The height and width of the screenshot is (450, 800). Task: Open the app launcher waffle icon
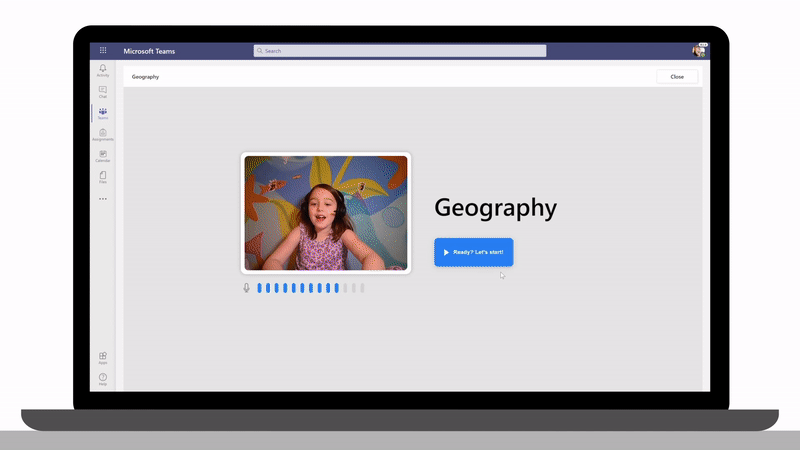pos(103,50)
